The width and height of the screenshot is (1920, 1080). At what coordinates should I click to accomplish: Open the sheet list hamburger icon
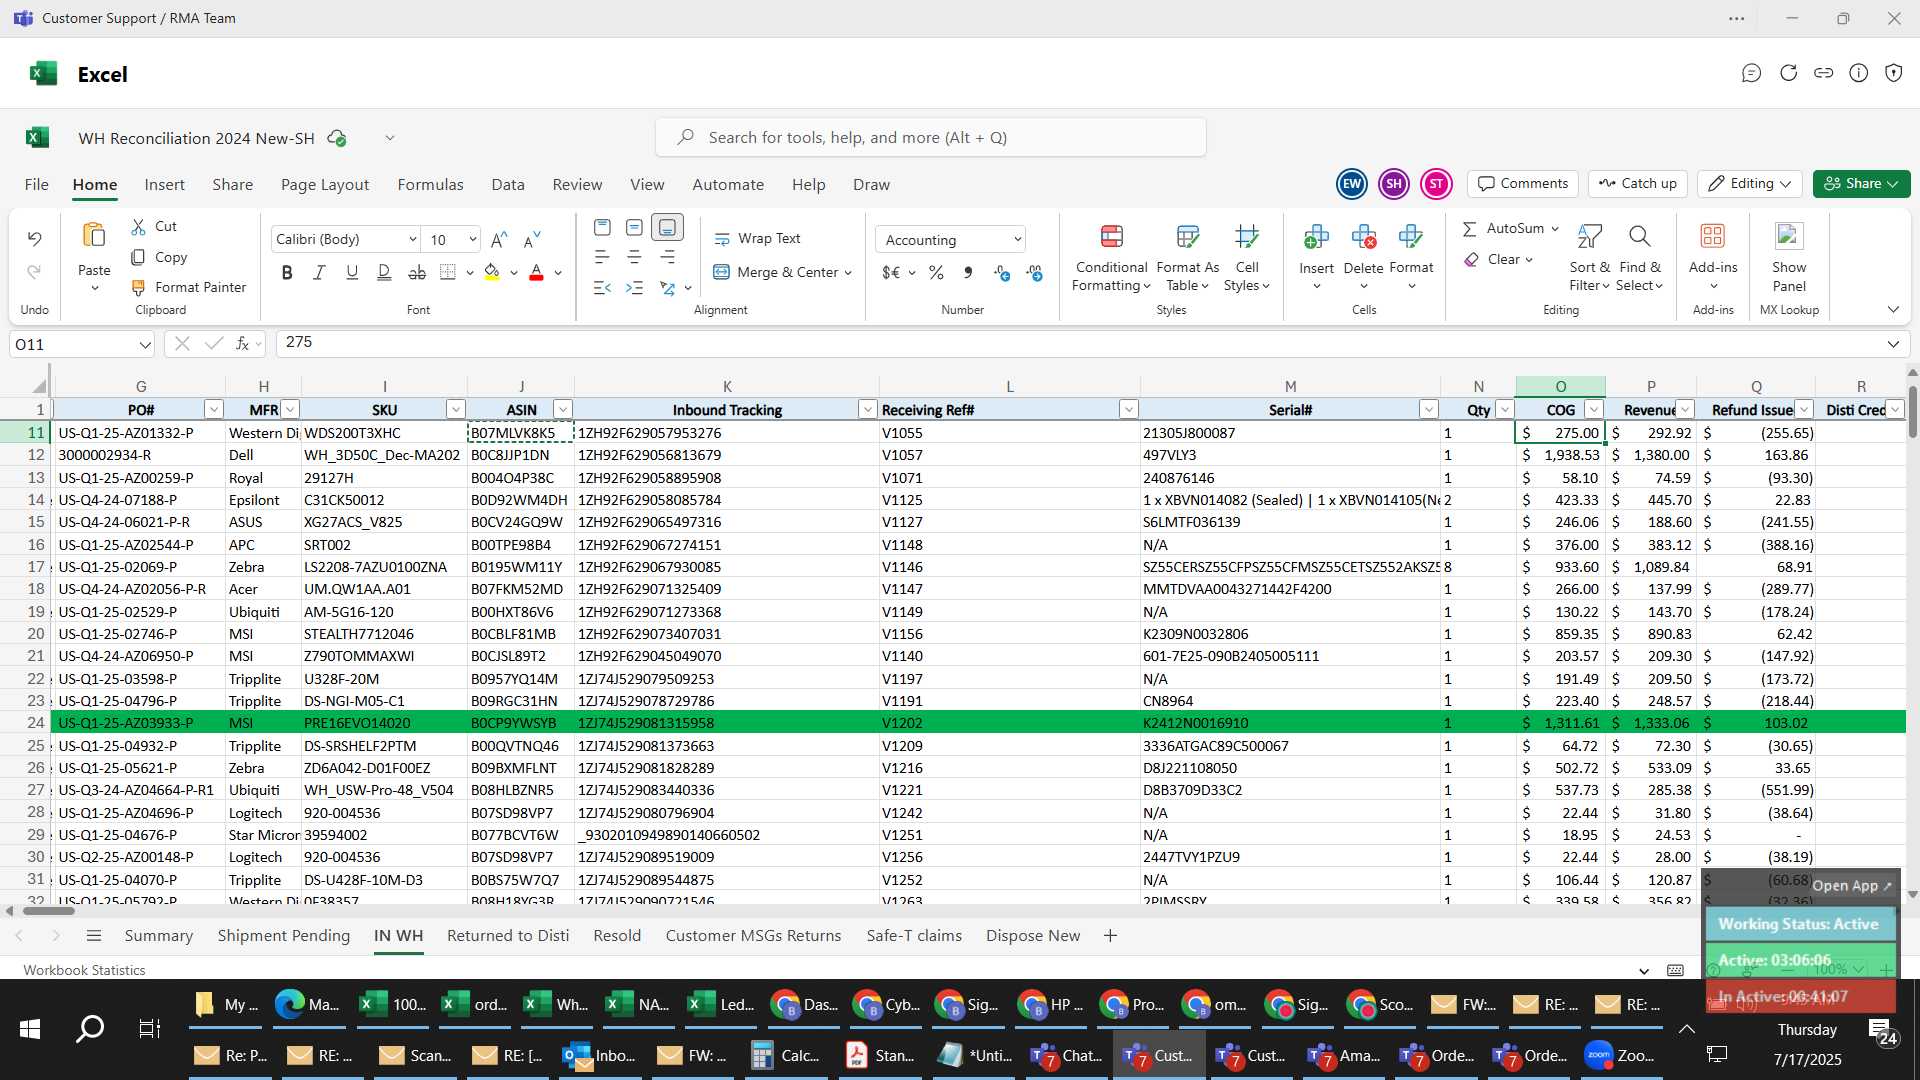click(x=94, y=936)
